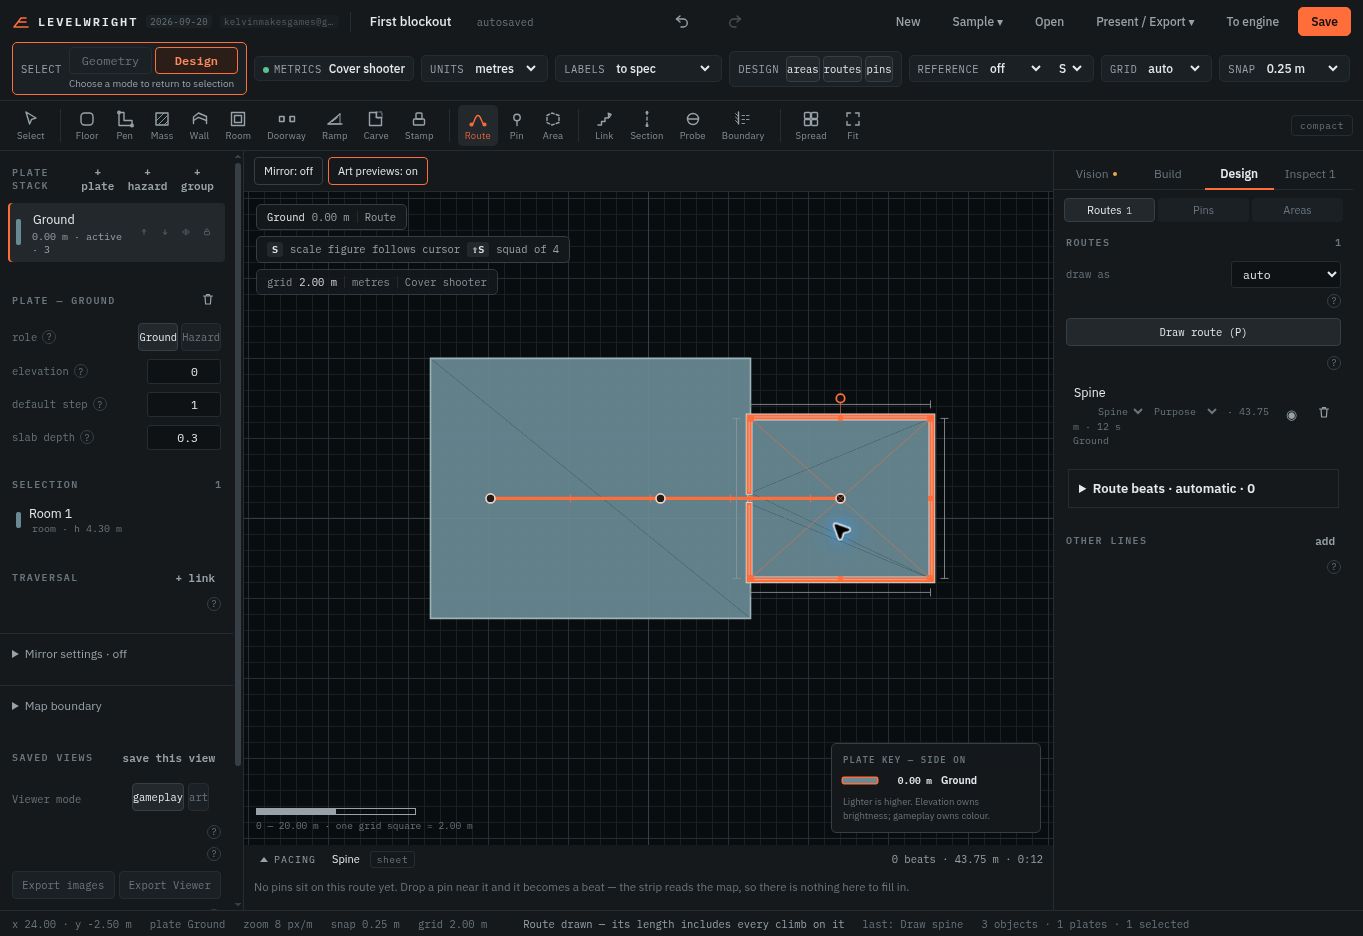Delete the Ground plate with trash icon
Viewport: 1363px width, 936px height.
click(x=208, y=299)
